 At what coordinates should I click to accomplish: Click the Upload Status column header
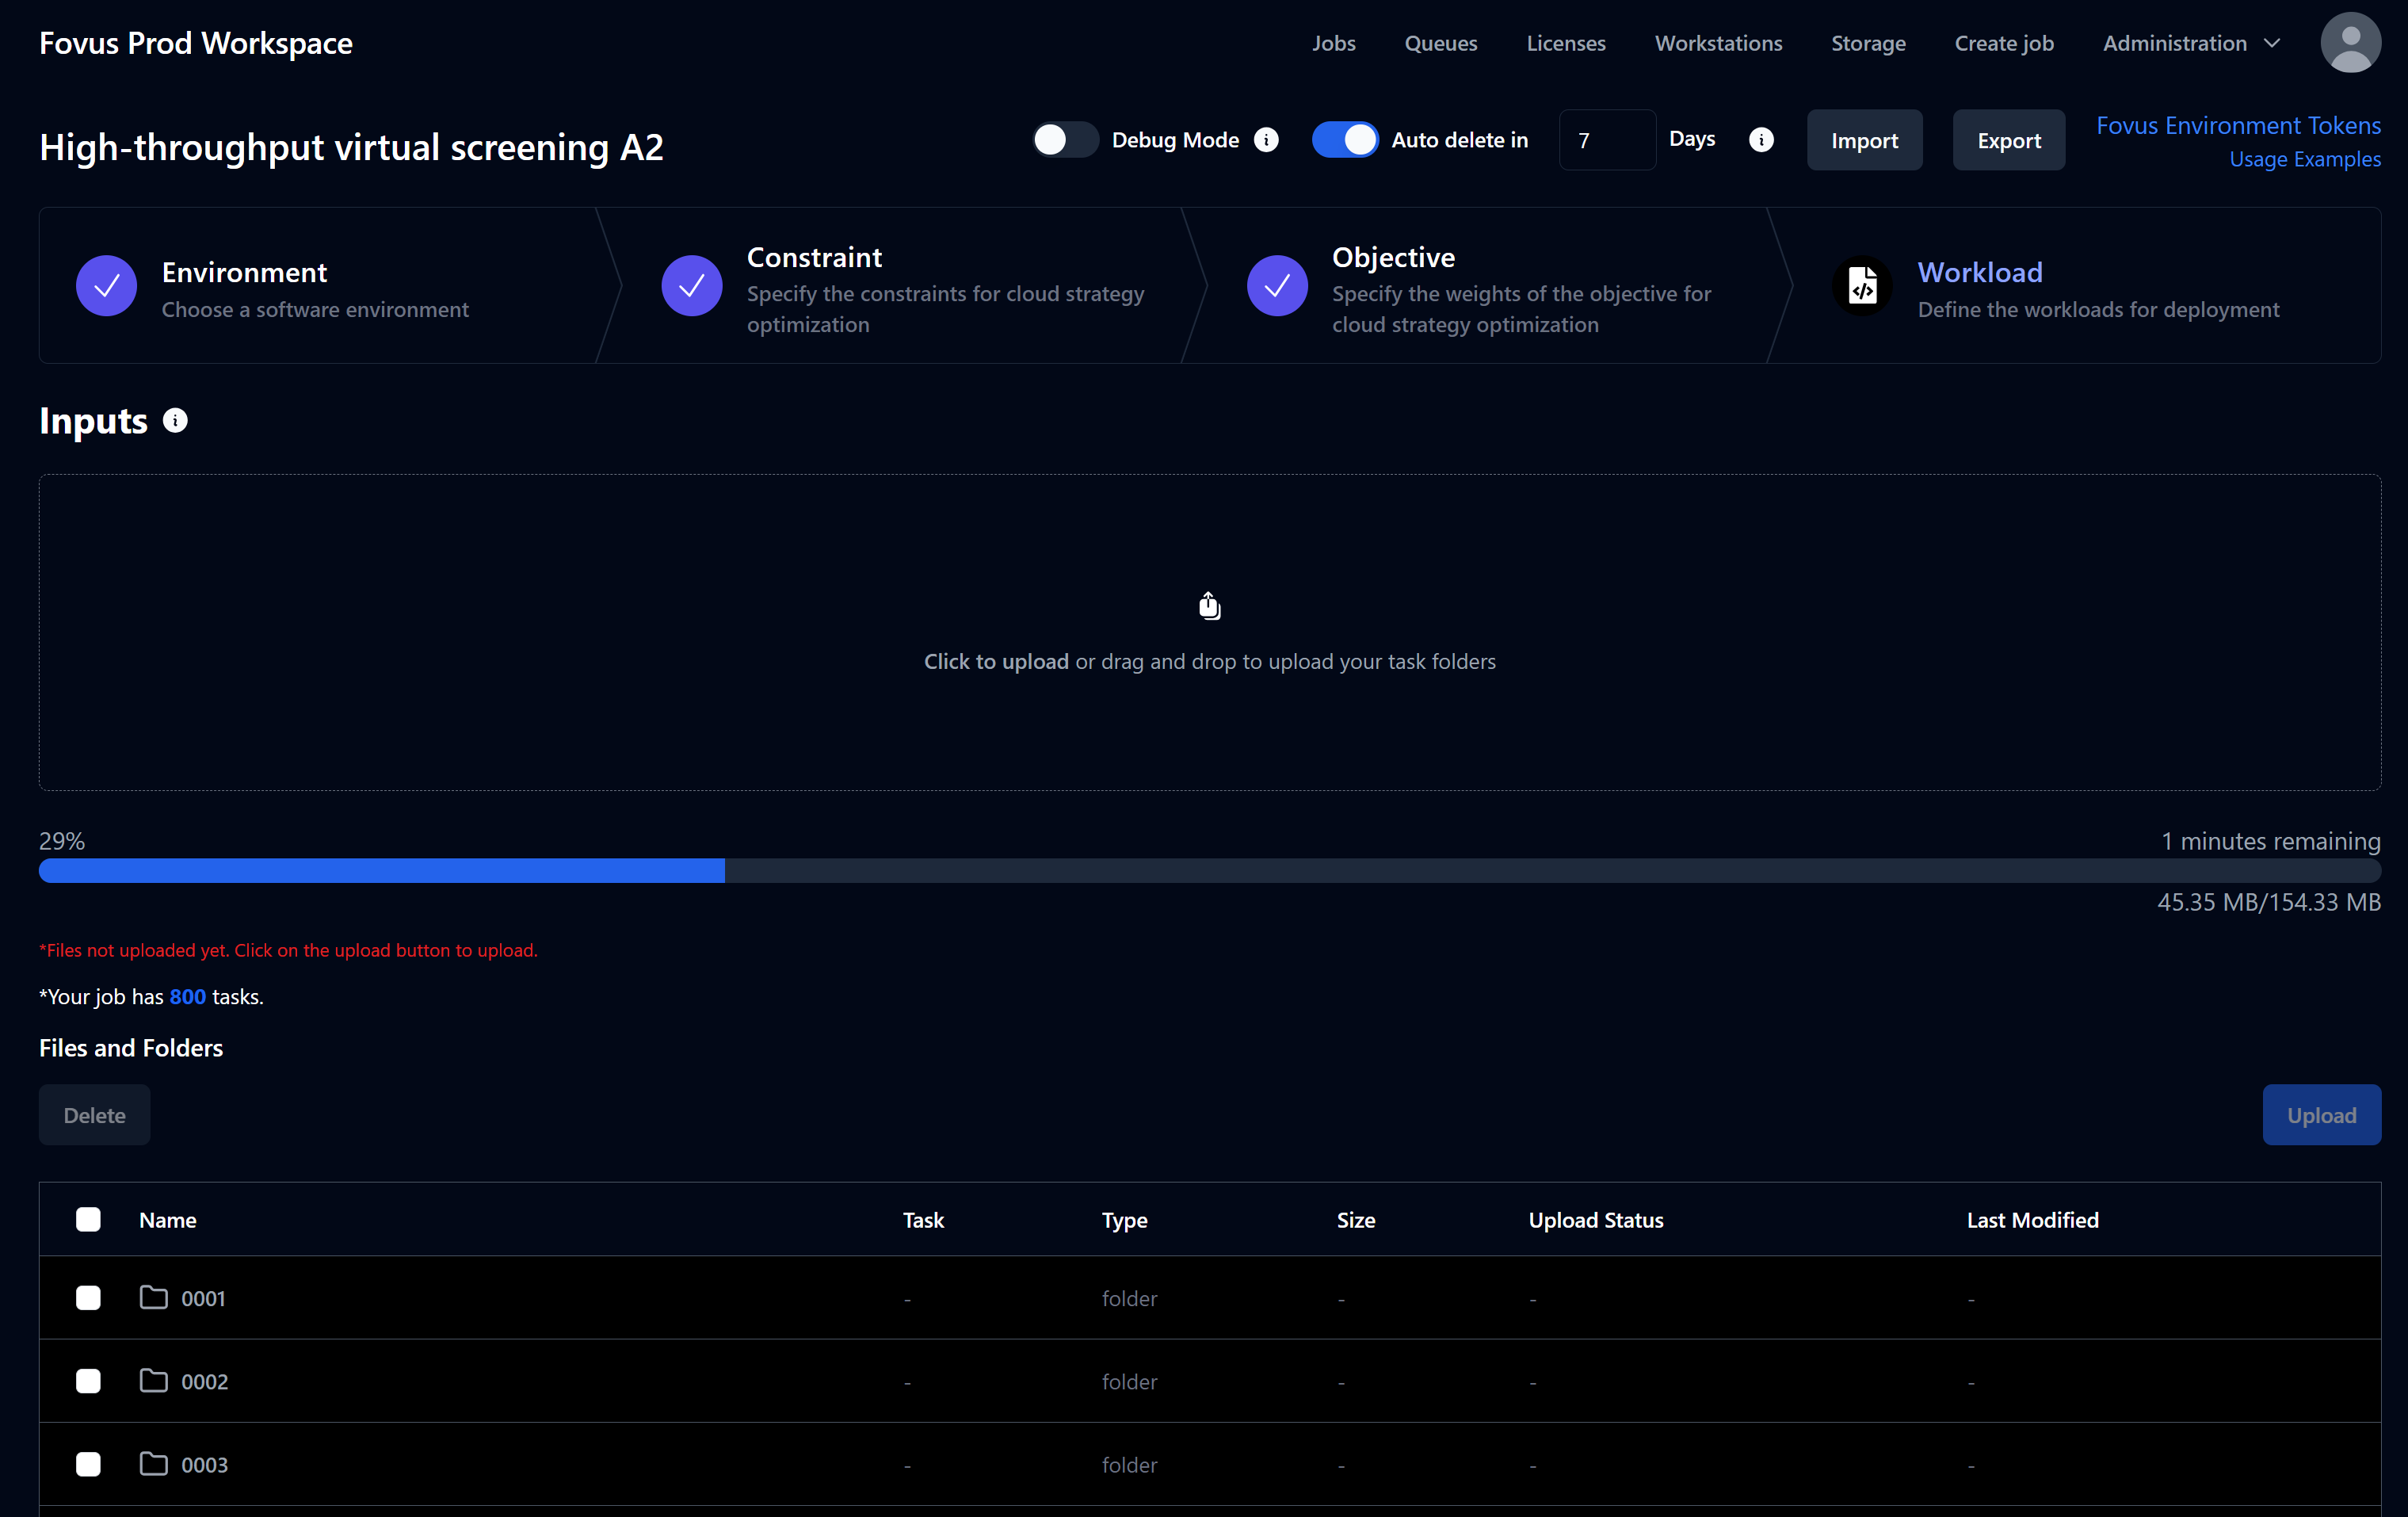point(1595,1219)
